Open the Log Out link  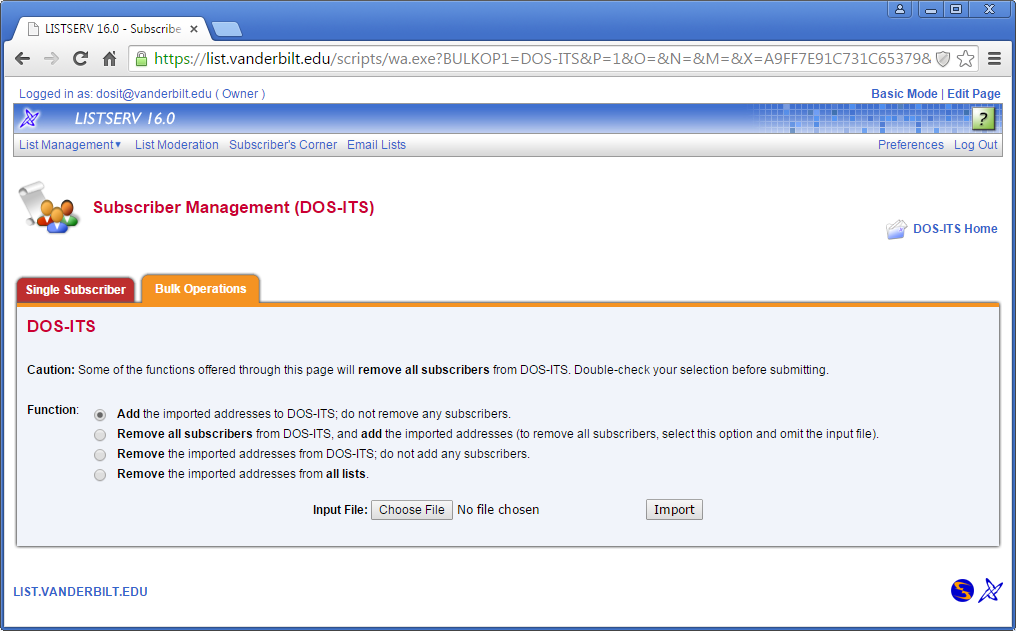(975, 145)
